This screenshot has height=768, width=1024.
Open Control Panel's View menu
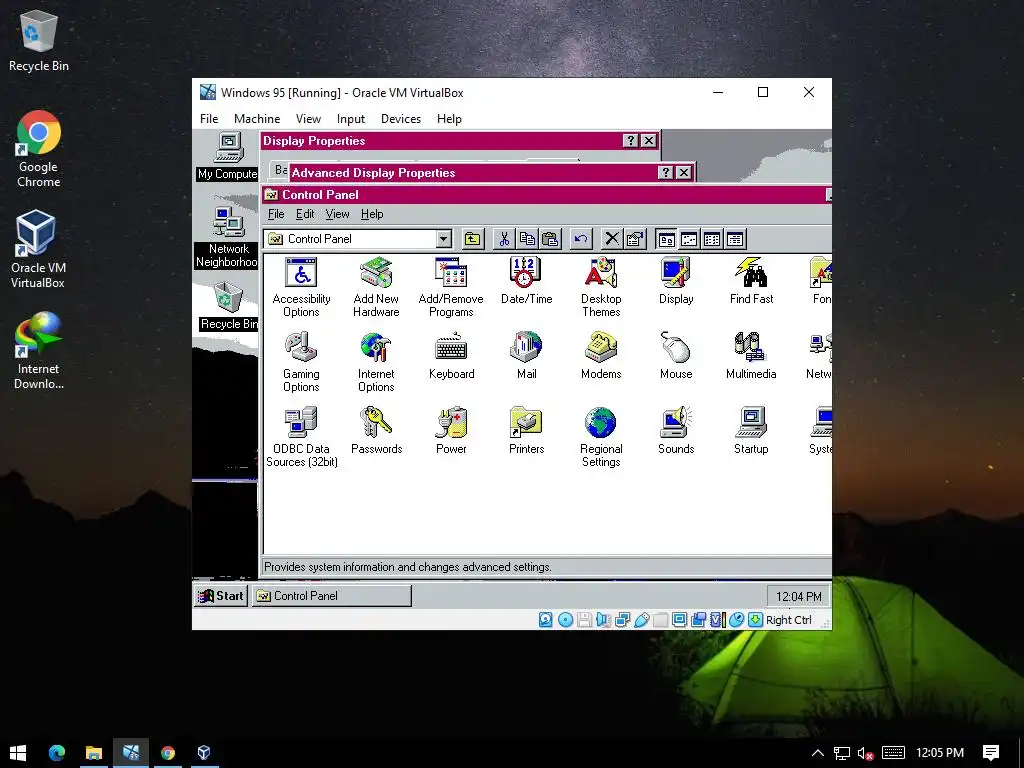point(337,214)
